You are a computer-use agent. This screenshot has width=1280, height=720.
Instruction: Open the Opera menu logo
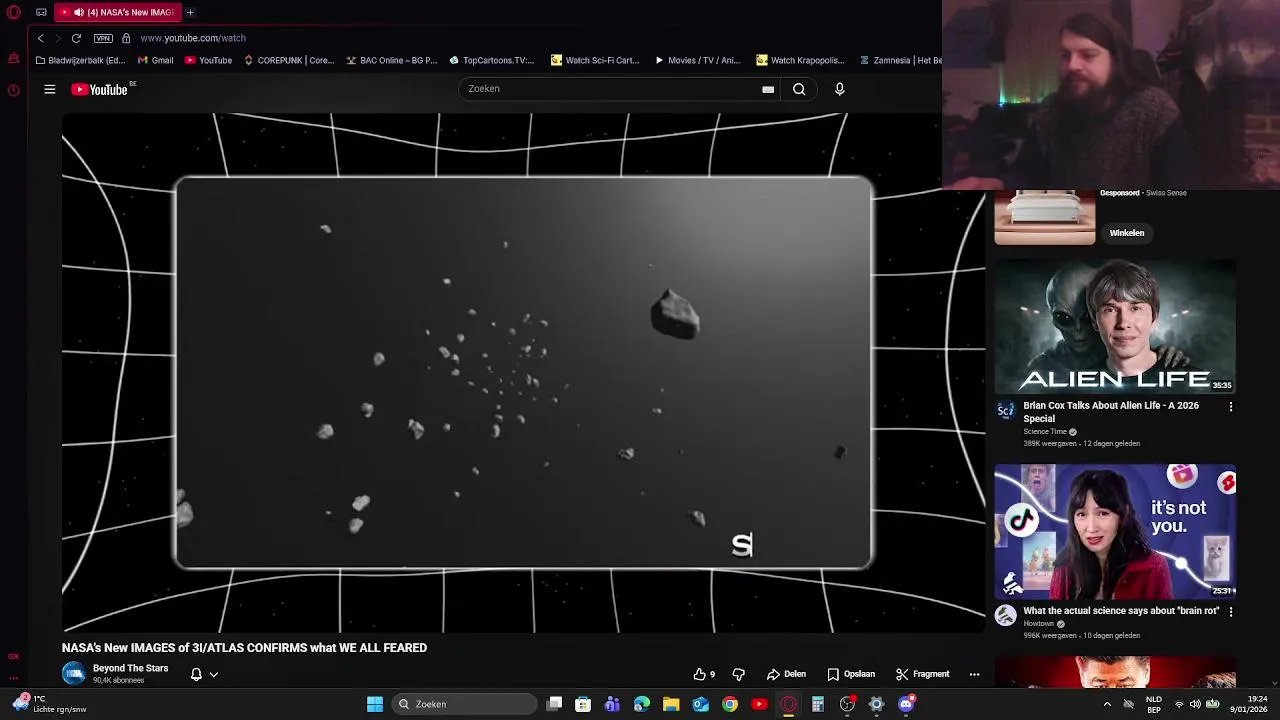[14, 12]
